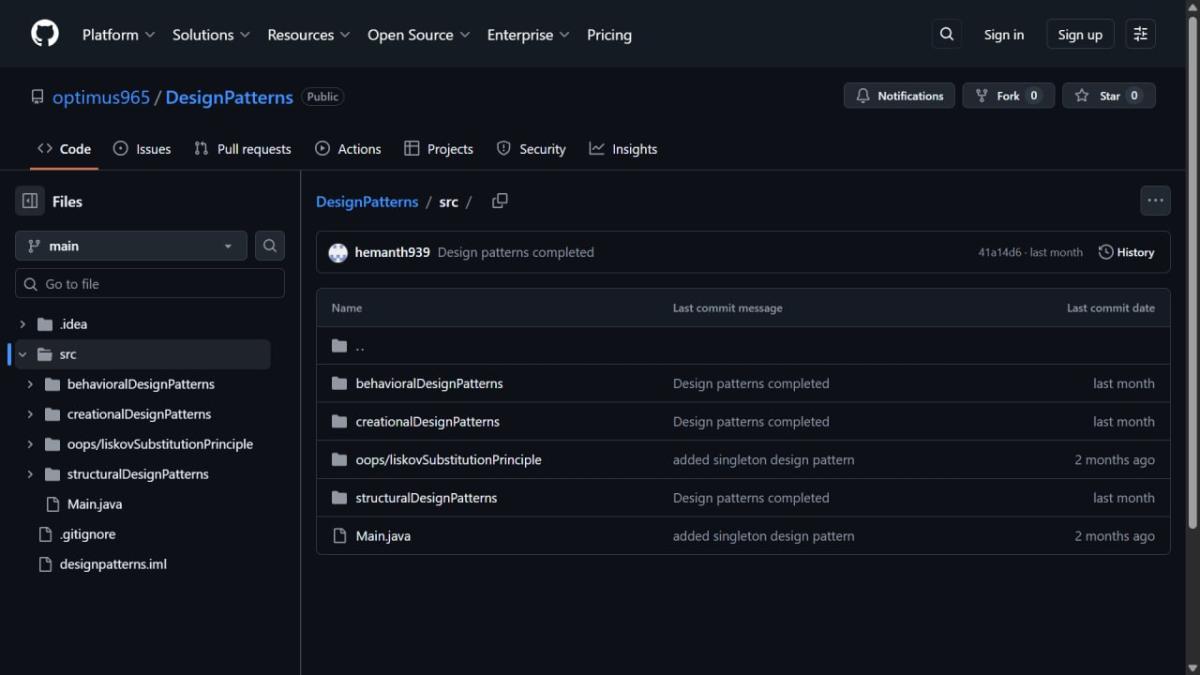Image resolution: width=1200 pixels, height=675 pixels.
Task: Open the search magnifier in header
Action: pyautogui.click(x=946, y=34)
